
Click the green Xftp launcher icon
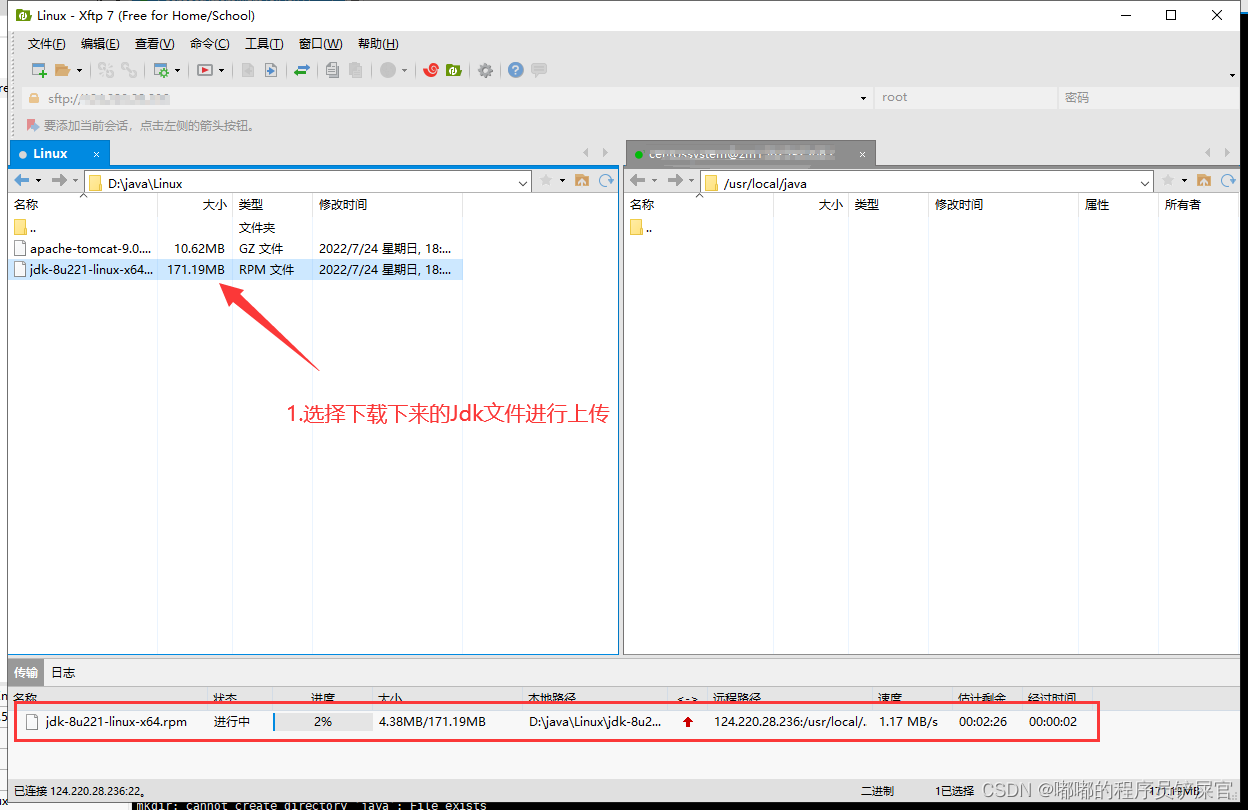[453, 70]
